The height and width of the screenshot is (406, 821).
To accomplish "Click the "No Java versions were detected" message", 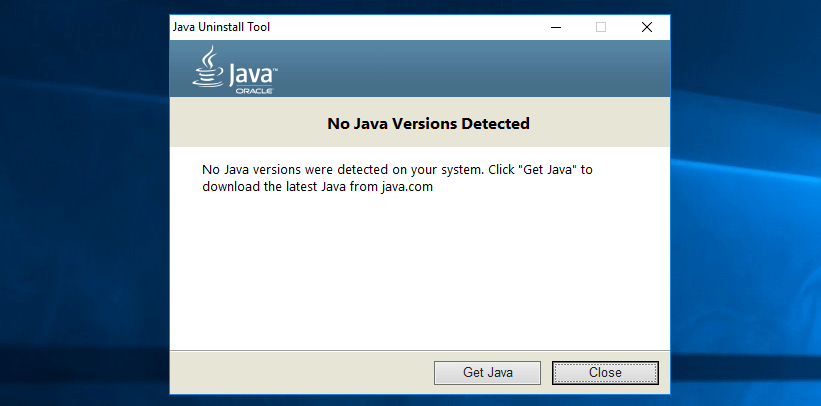I will [330, 169].
